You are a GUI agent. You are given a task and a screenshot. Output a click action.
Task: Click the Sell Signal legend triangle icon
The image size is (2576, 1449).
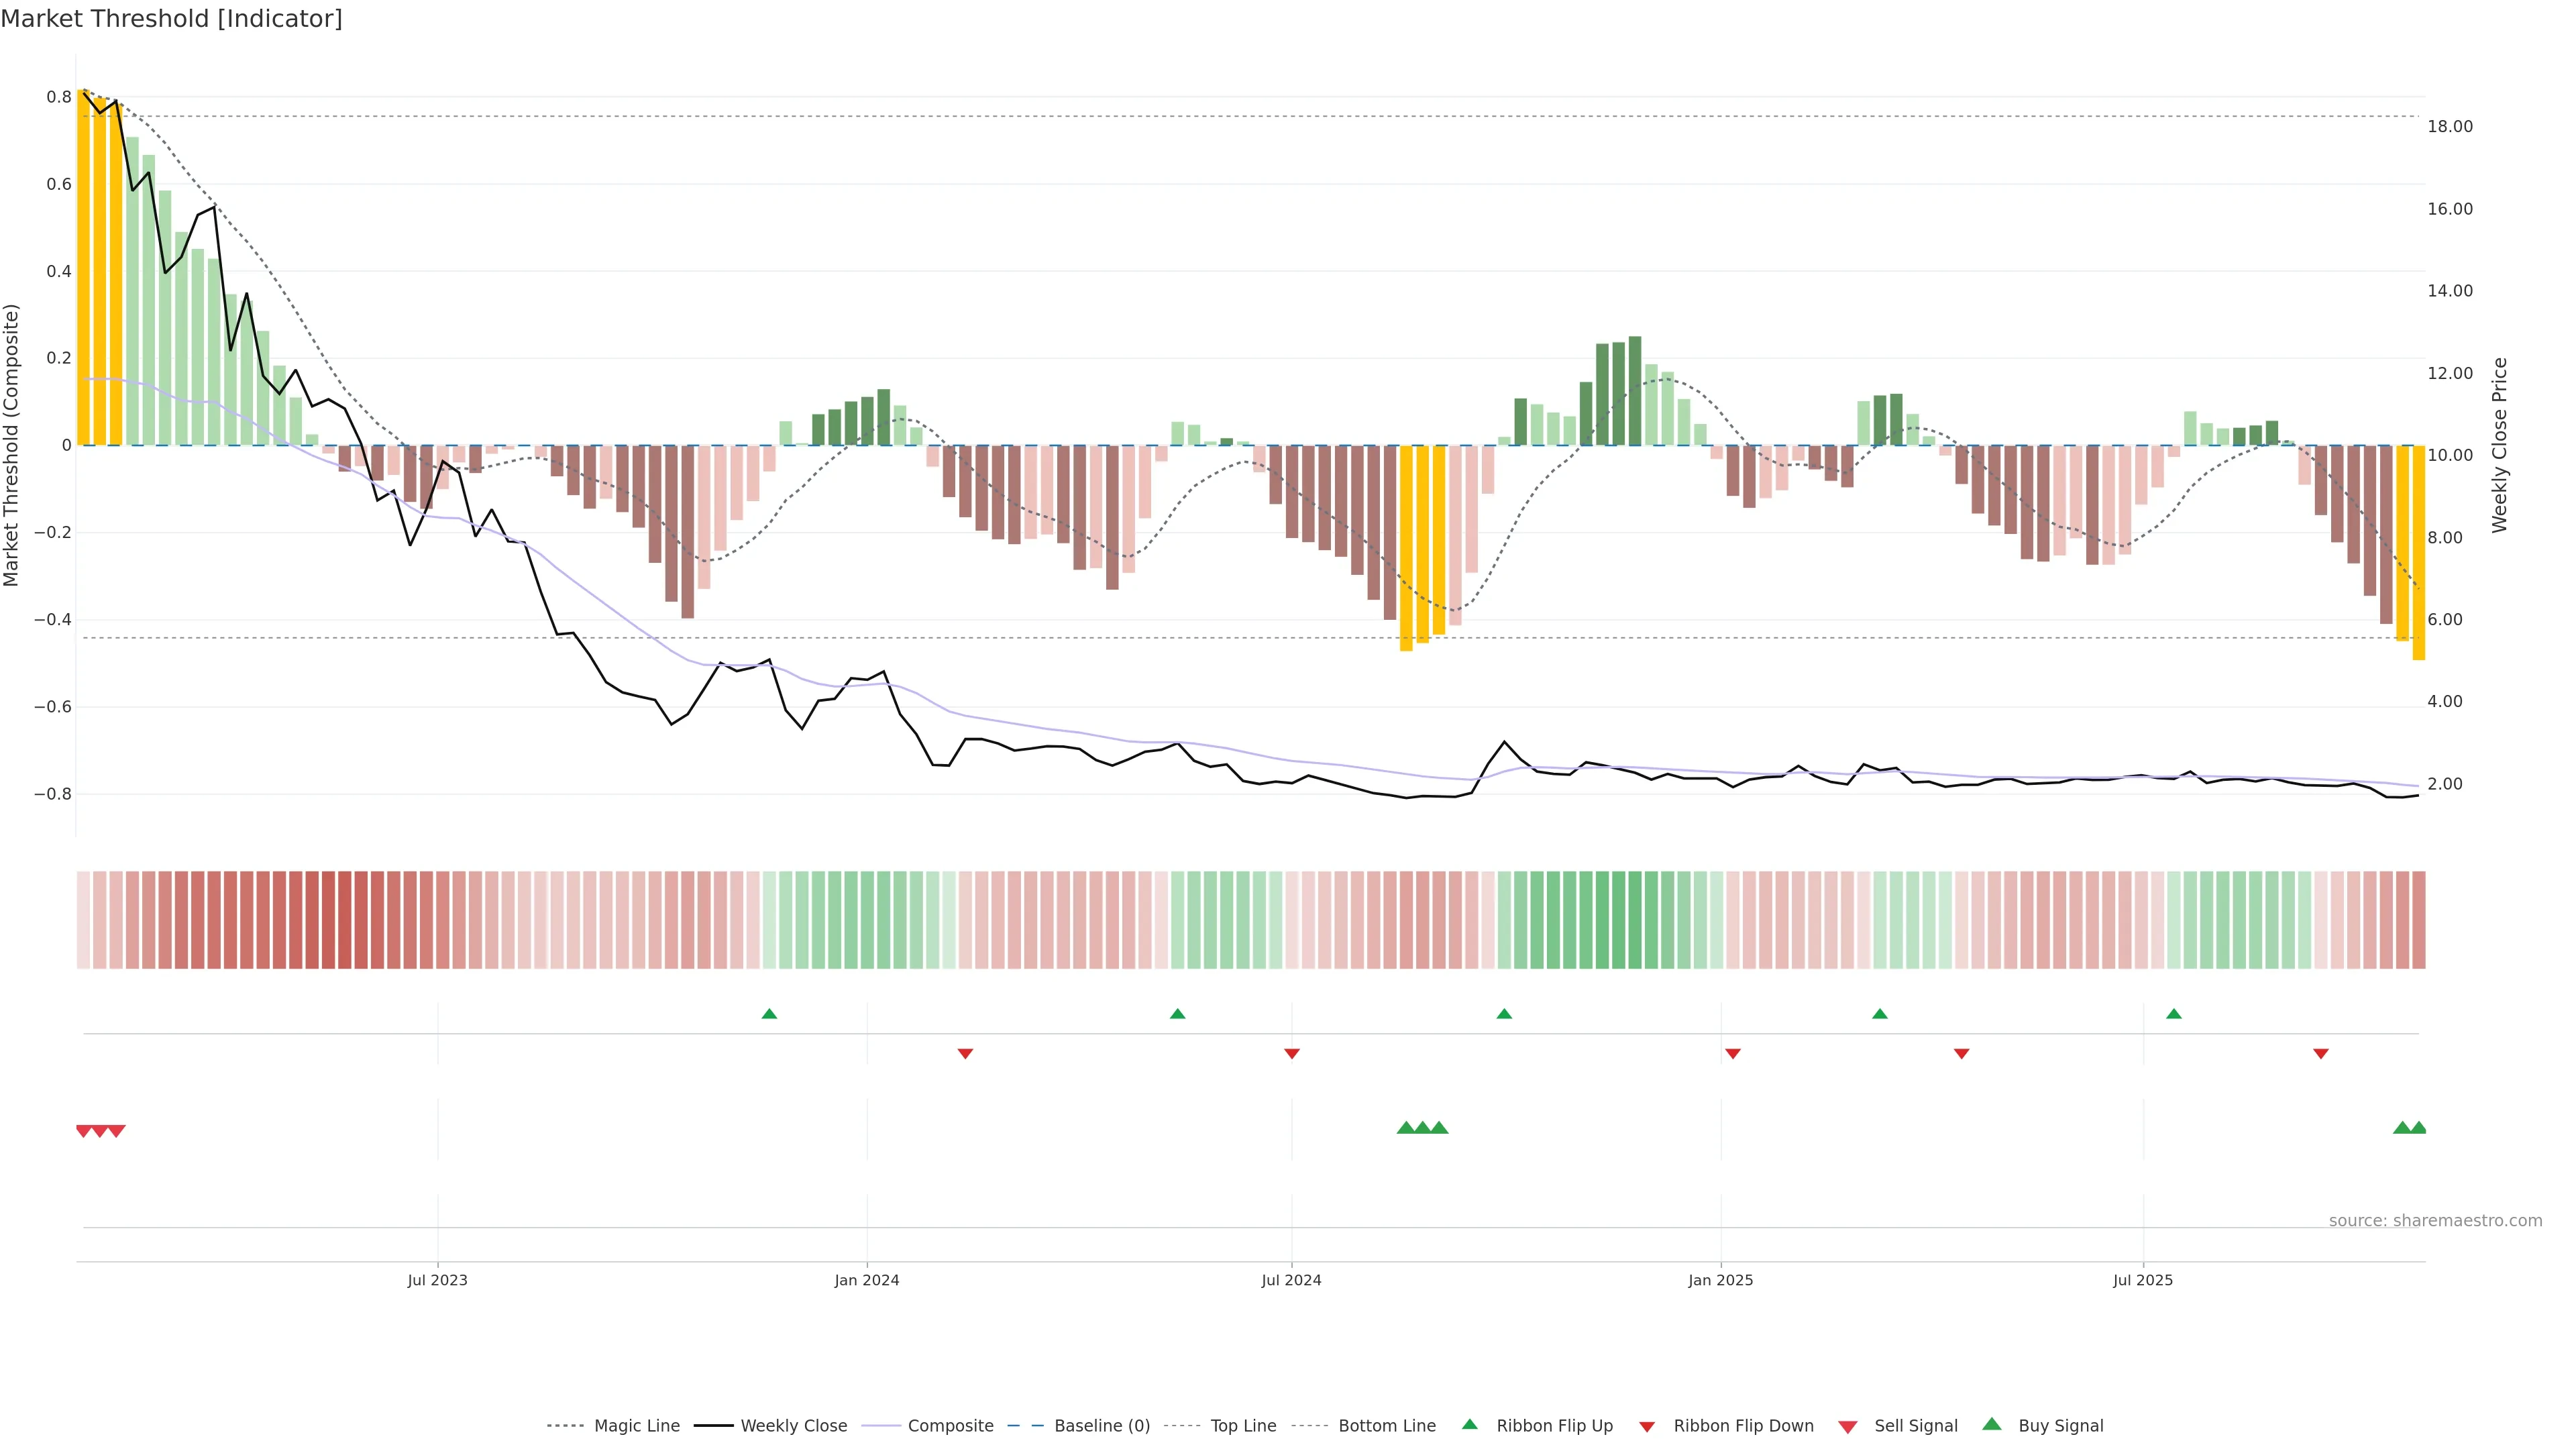tap(1847, 1427)
